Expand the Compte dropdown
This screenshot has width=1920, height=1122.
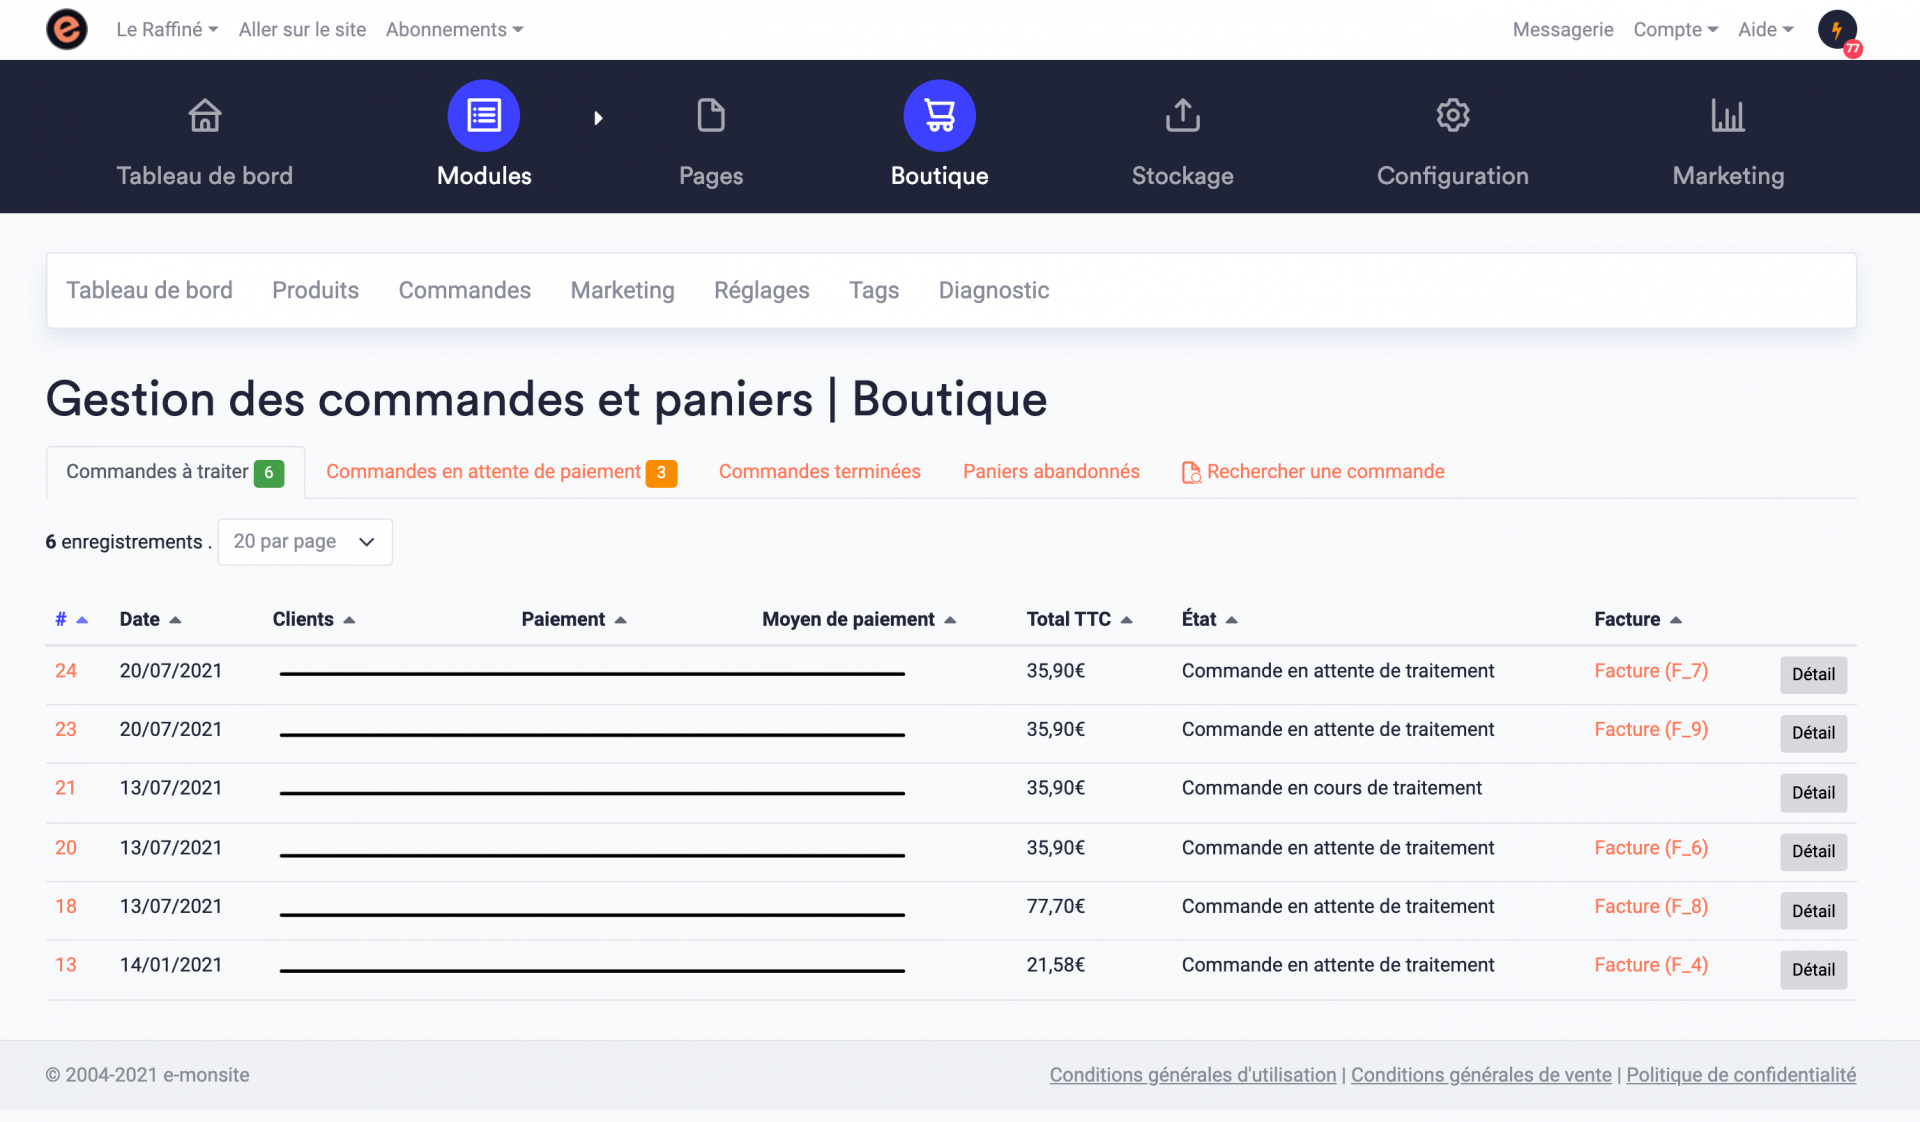(1676, 29)
